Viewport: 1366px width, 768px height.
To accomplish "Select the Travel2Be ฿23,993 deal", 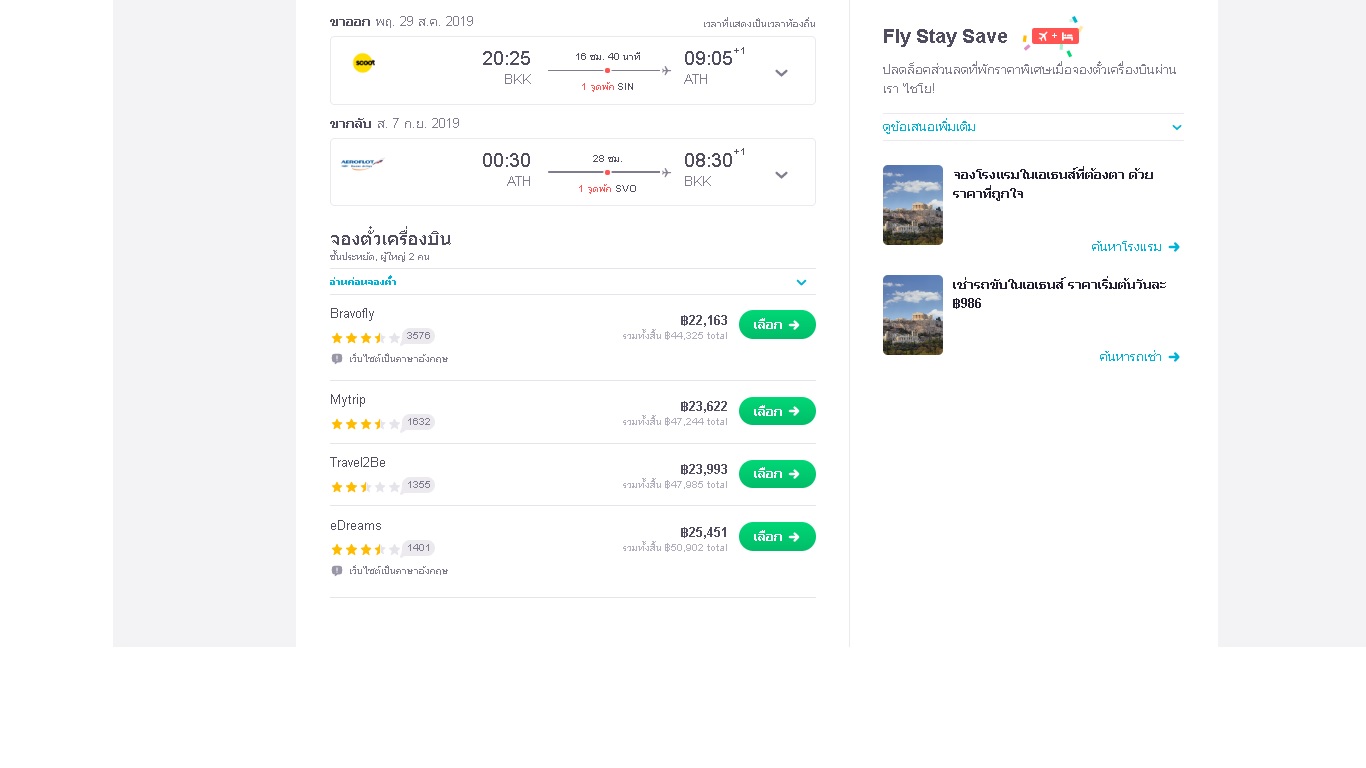I will click(x=777, y=474).
